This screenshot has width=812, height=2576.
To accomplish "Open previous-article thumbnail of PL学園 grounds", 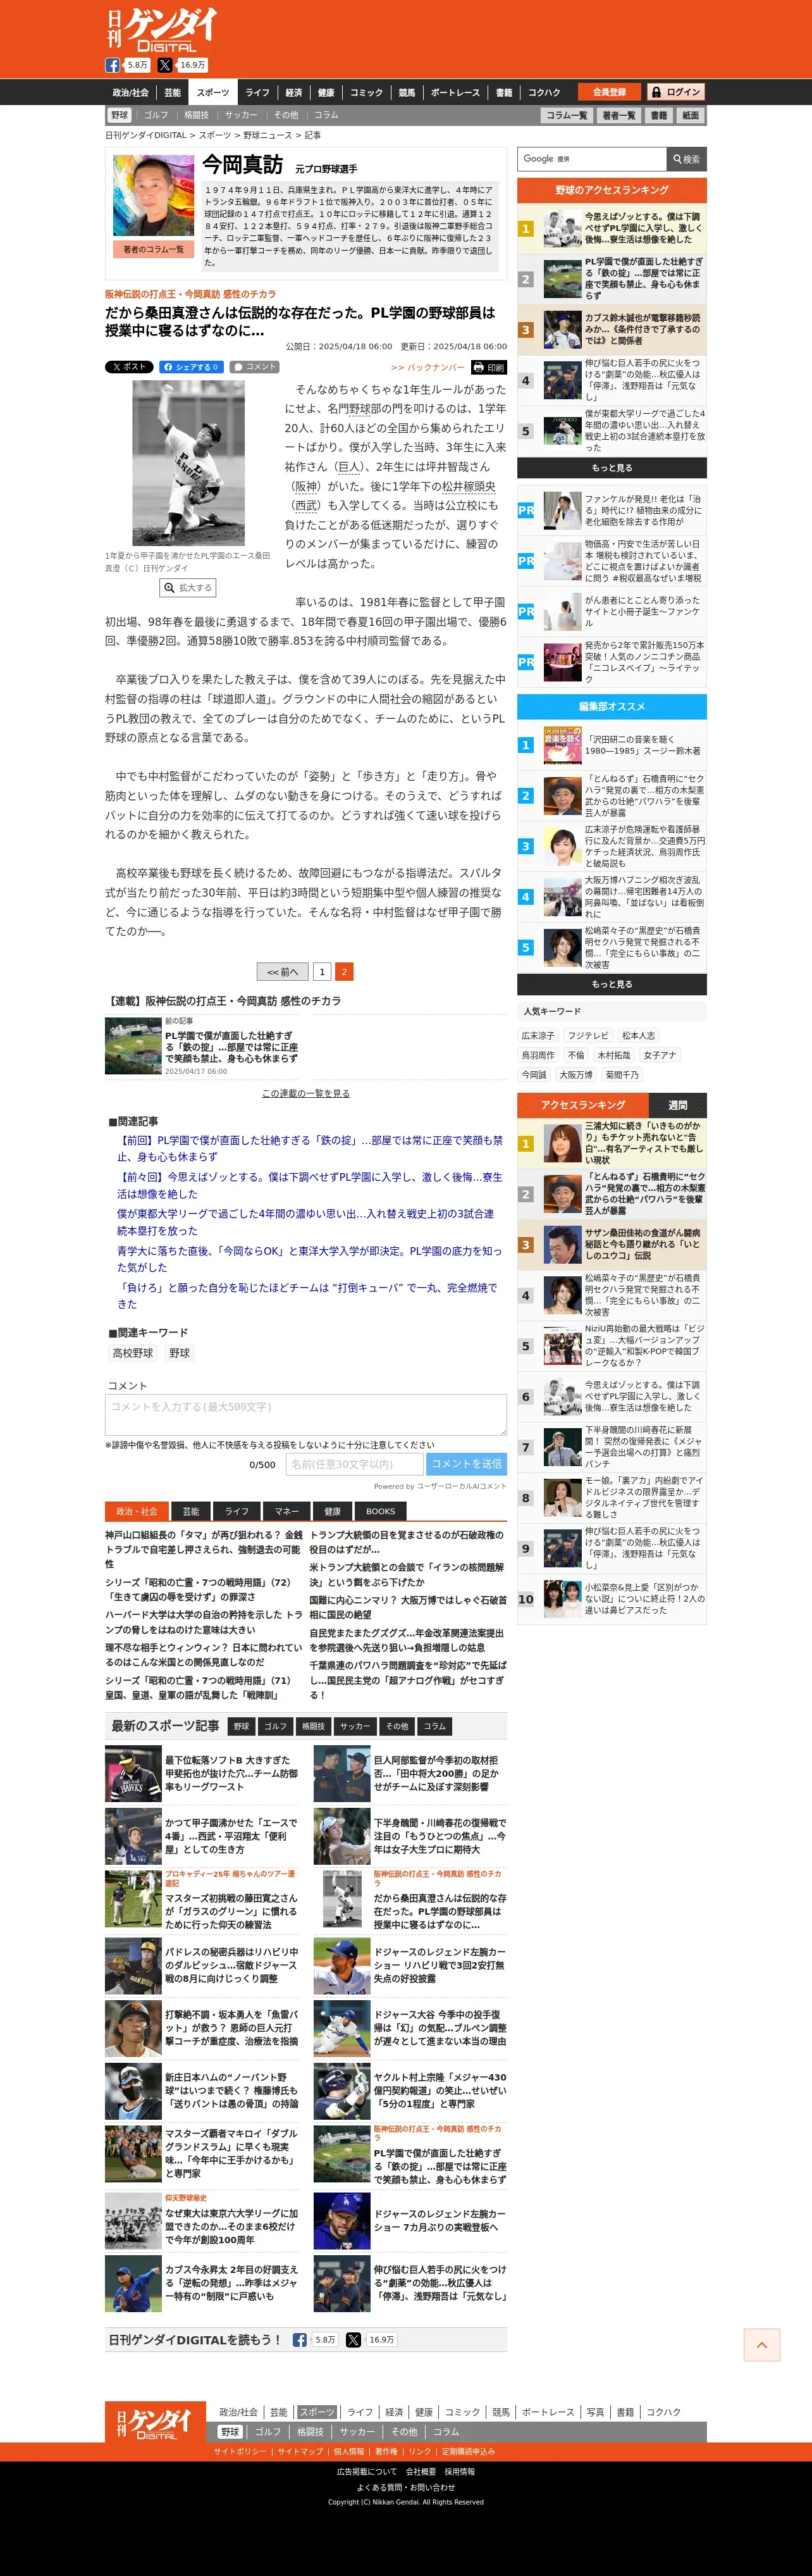I will (x=133, y=1046).
